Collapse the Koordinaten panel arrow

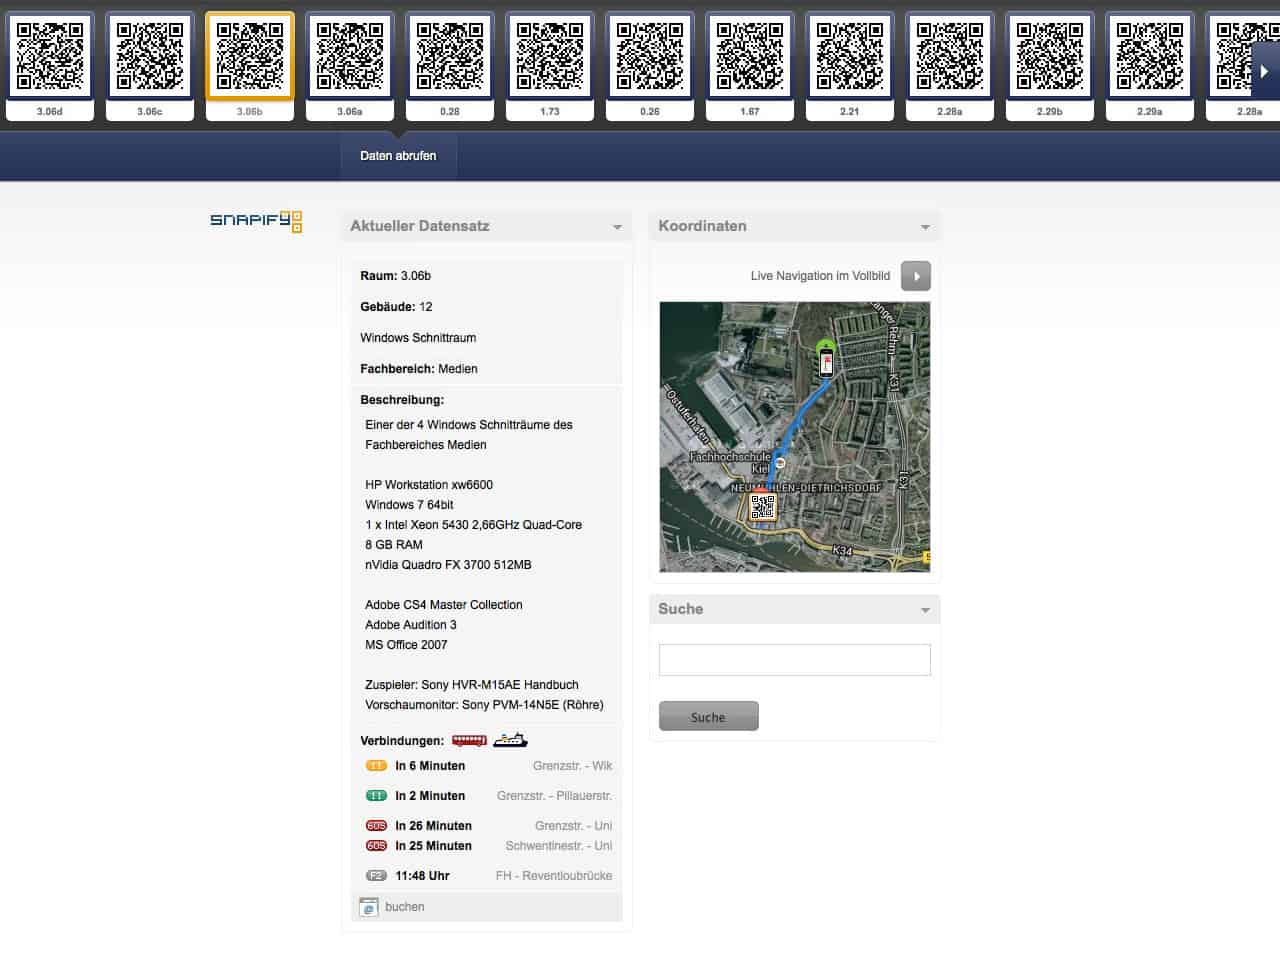(925, 227)
